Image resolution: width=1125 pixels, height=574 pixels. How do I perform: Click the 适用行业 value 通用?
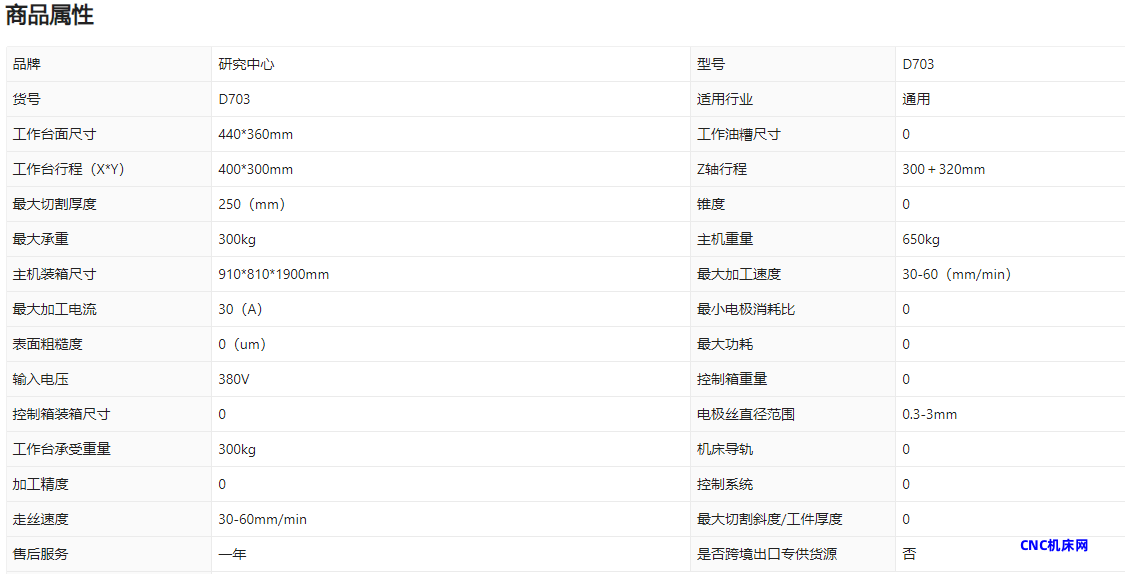tap(916, 99)
